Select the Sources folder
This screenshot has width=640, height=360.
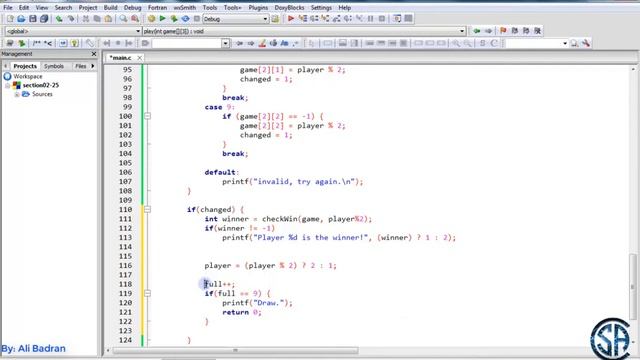coord(42,94)
